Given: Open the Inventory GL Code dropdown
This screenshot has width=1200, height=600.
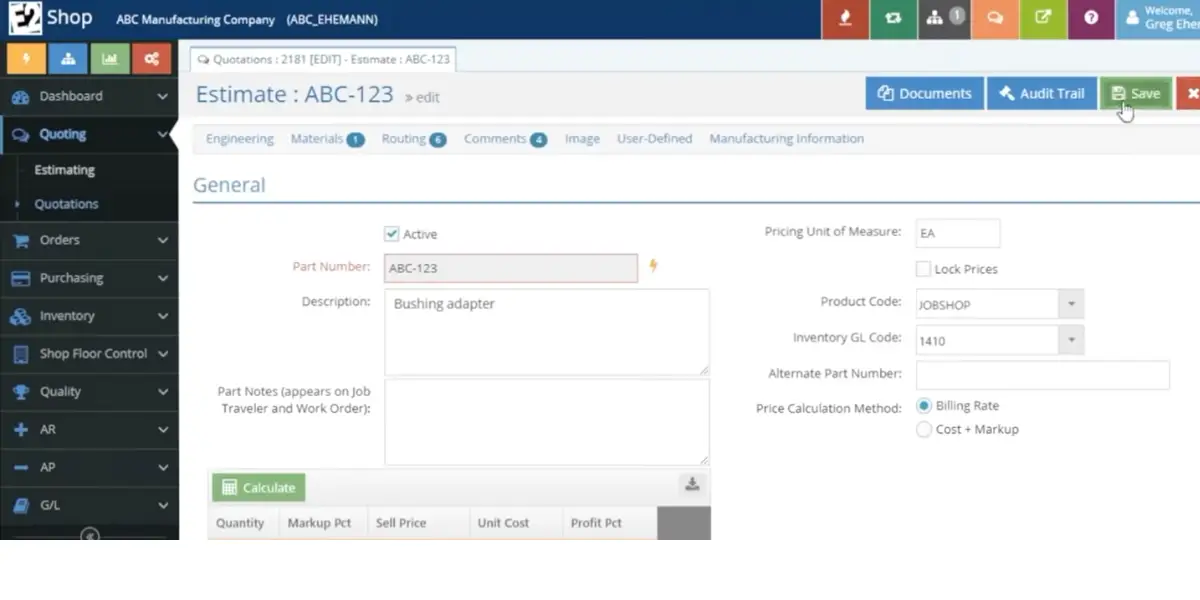Looking at the screenshot, I should point(1000,340).
